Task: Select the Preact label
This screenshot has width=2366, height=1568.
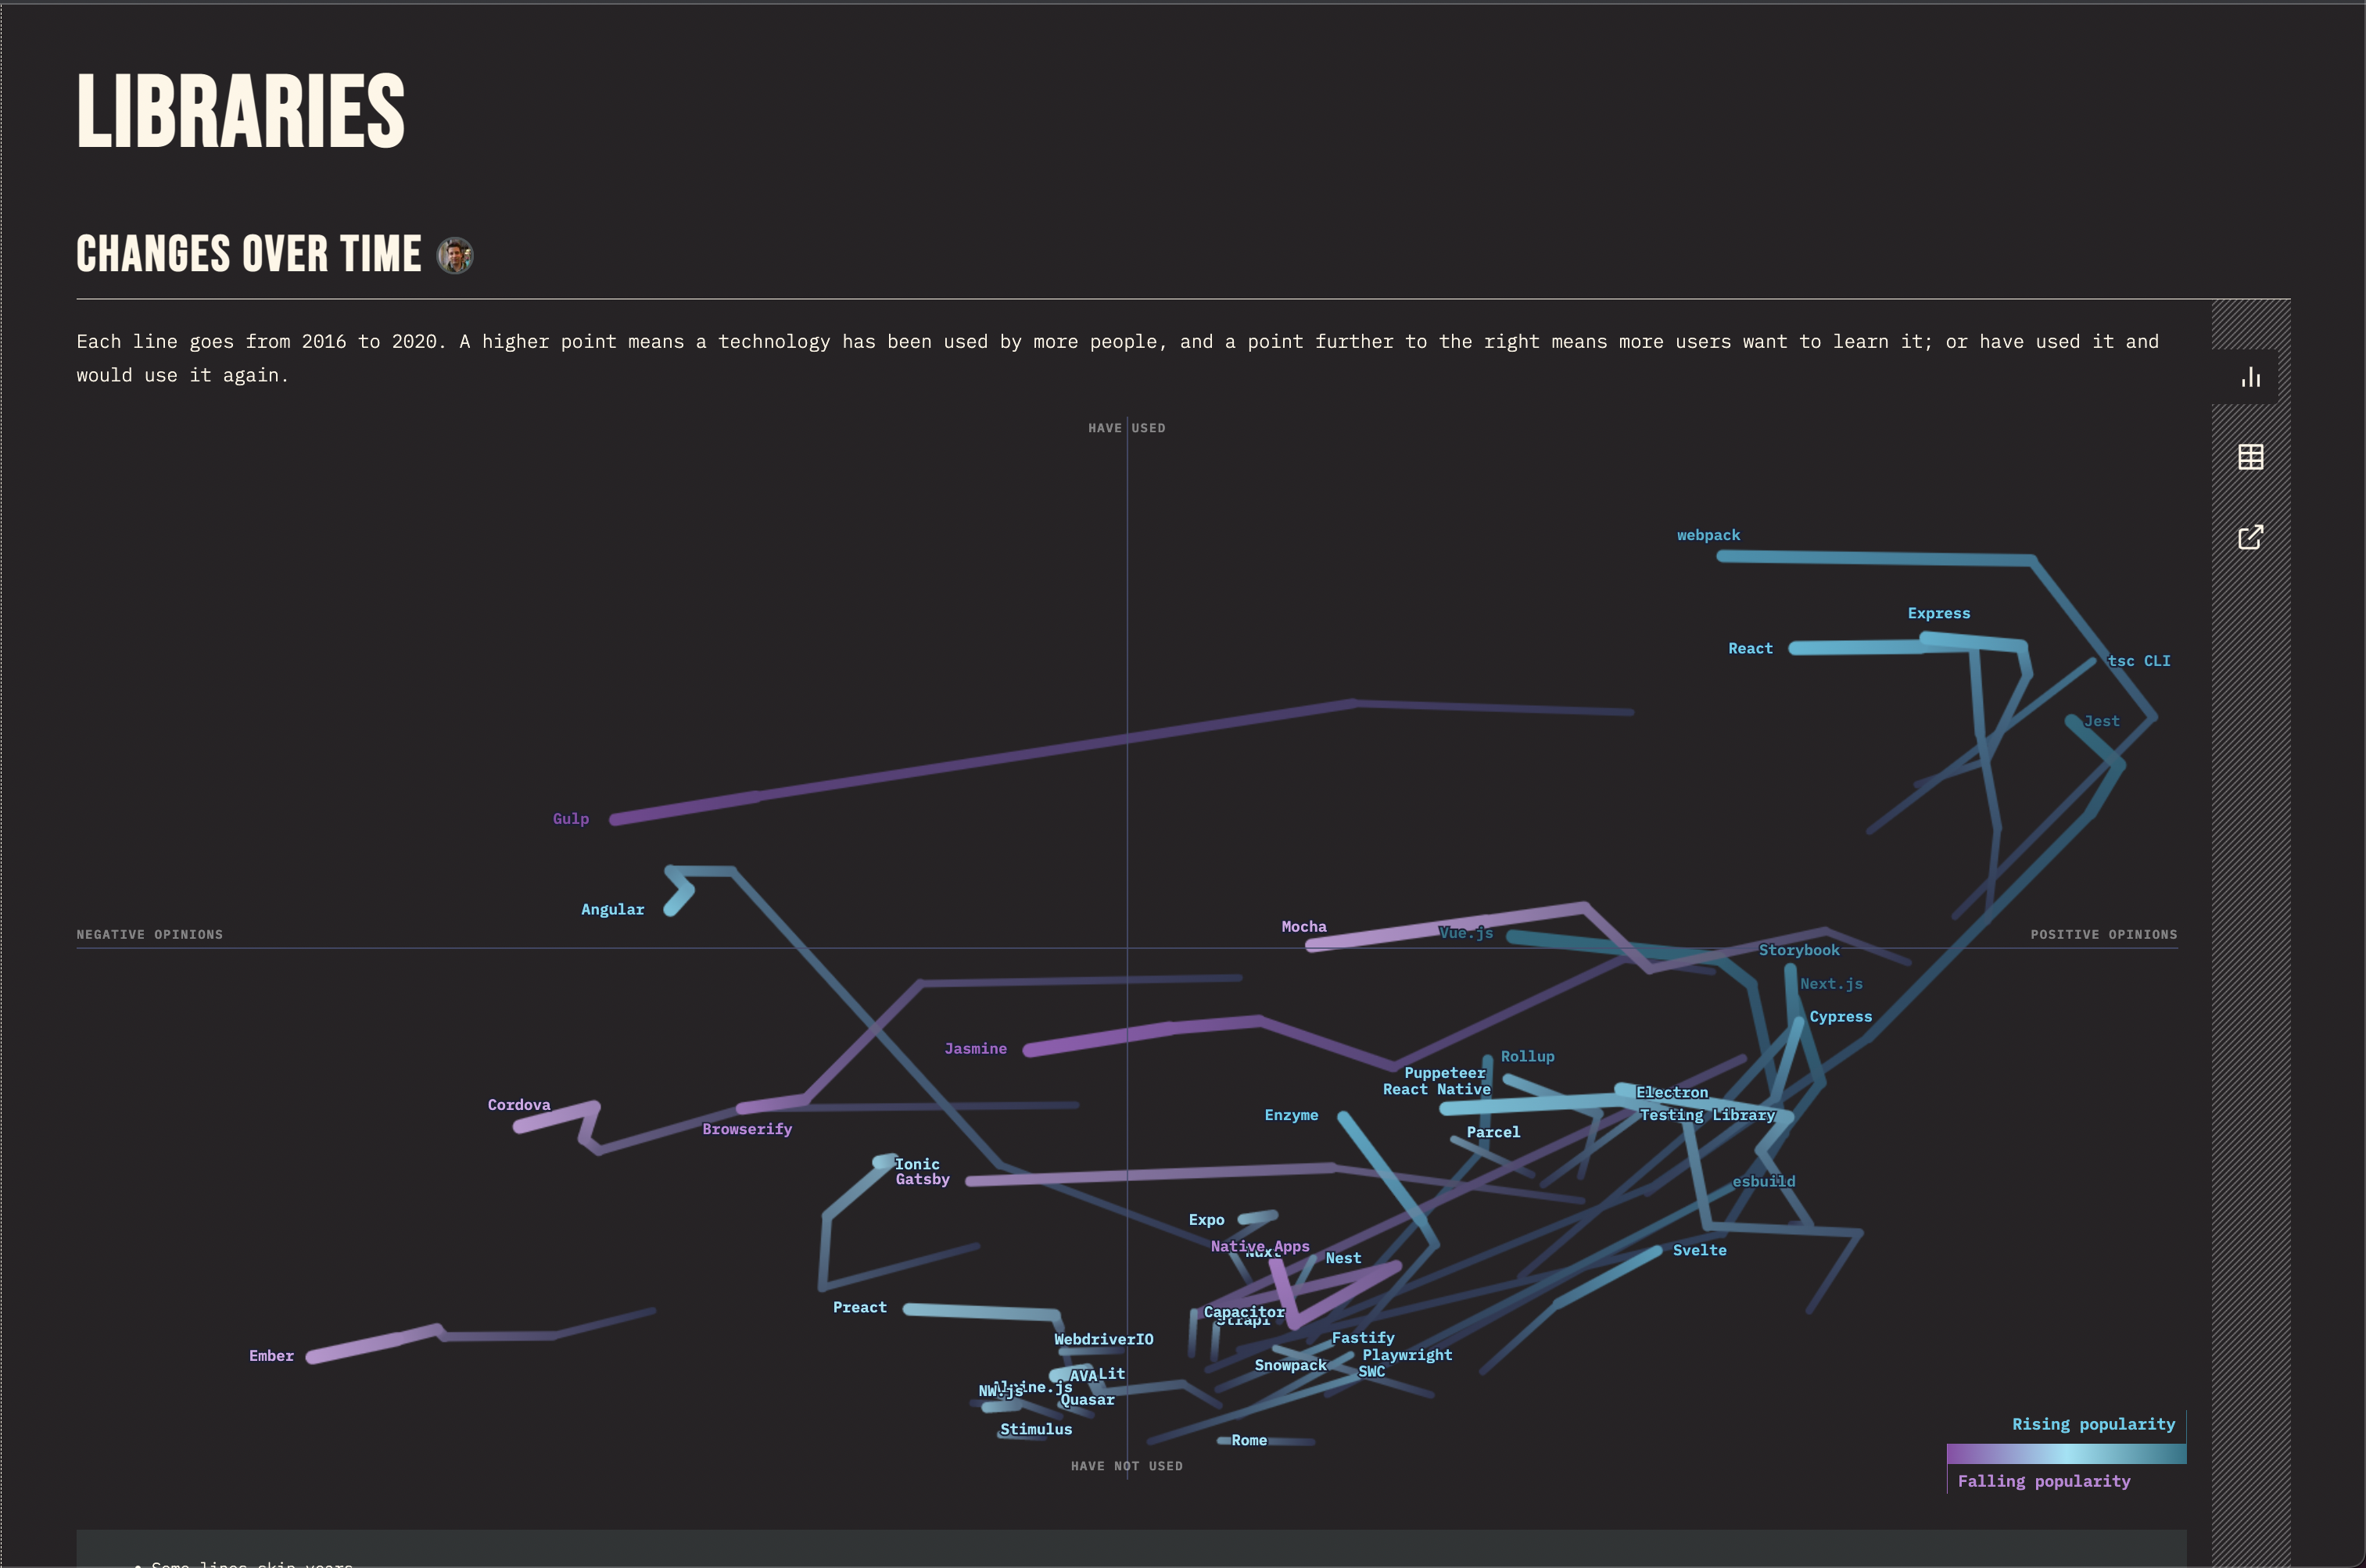Action: click(x=859, y=1307)
